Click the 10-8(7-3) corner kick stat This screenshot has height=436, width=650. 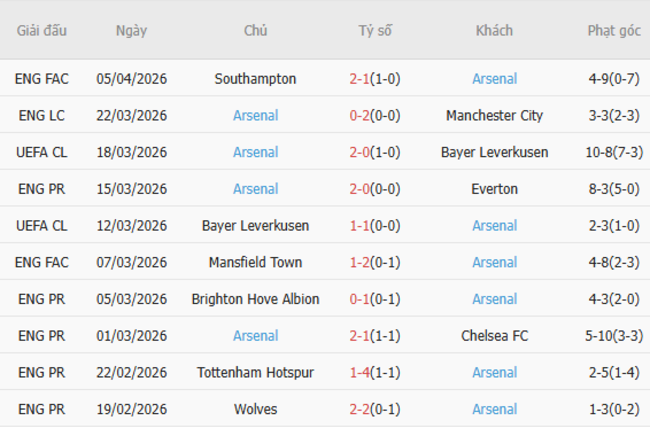pyautogui.click(x=614, y=152)
